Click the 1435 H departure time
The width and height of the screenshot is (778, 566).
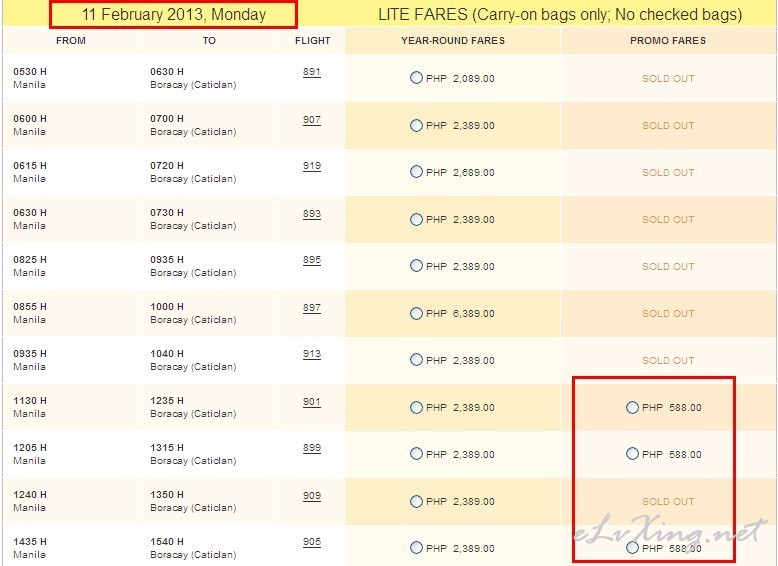coord(30,541)
